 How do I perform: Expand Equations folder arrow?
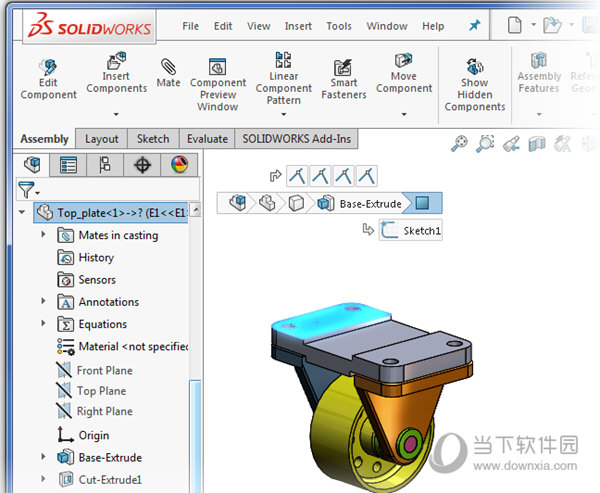tap(43, 323)
